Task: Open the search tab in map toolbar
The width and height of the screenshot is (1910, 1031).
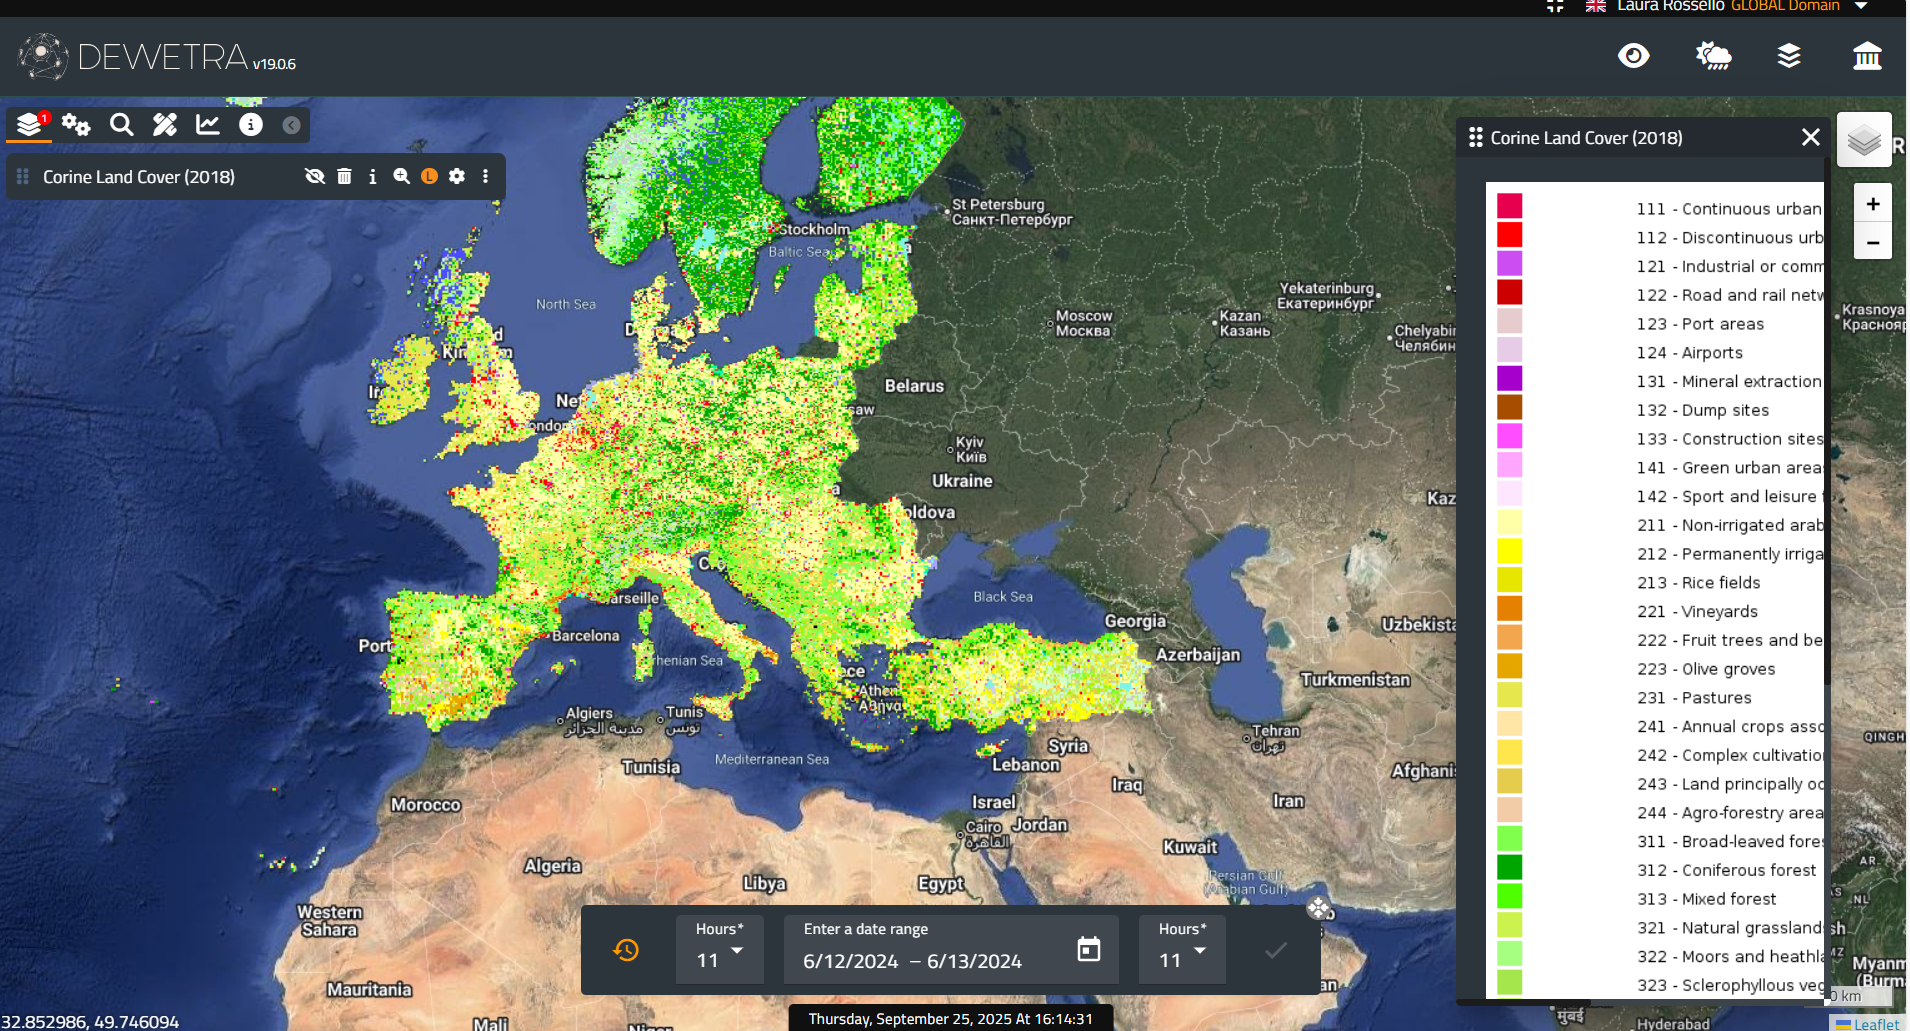Action: coord(121,124)
